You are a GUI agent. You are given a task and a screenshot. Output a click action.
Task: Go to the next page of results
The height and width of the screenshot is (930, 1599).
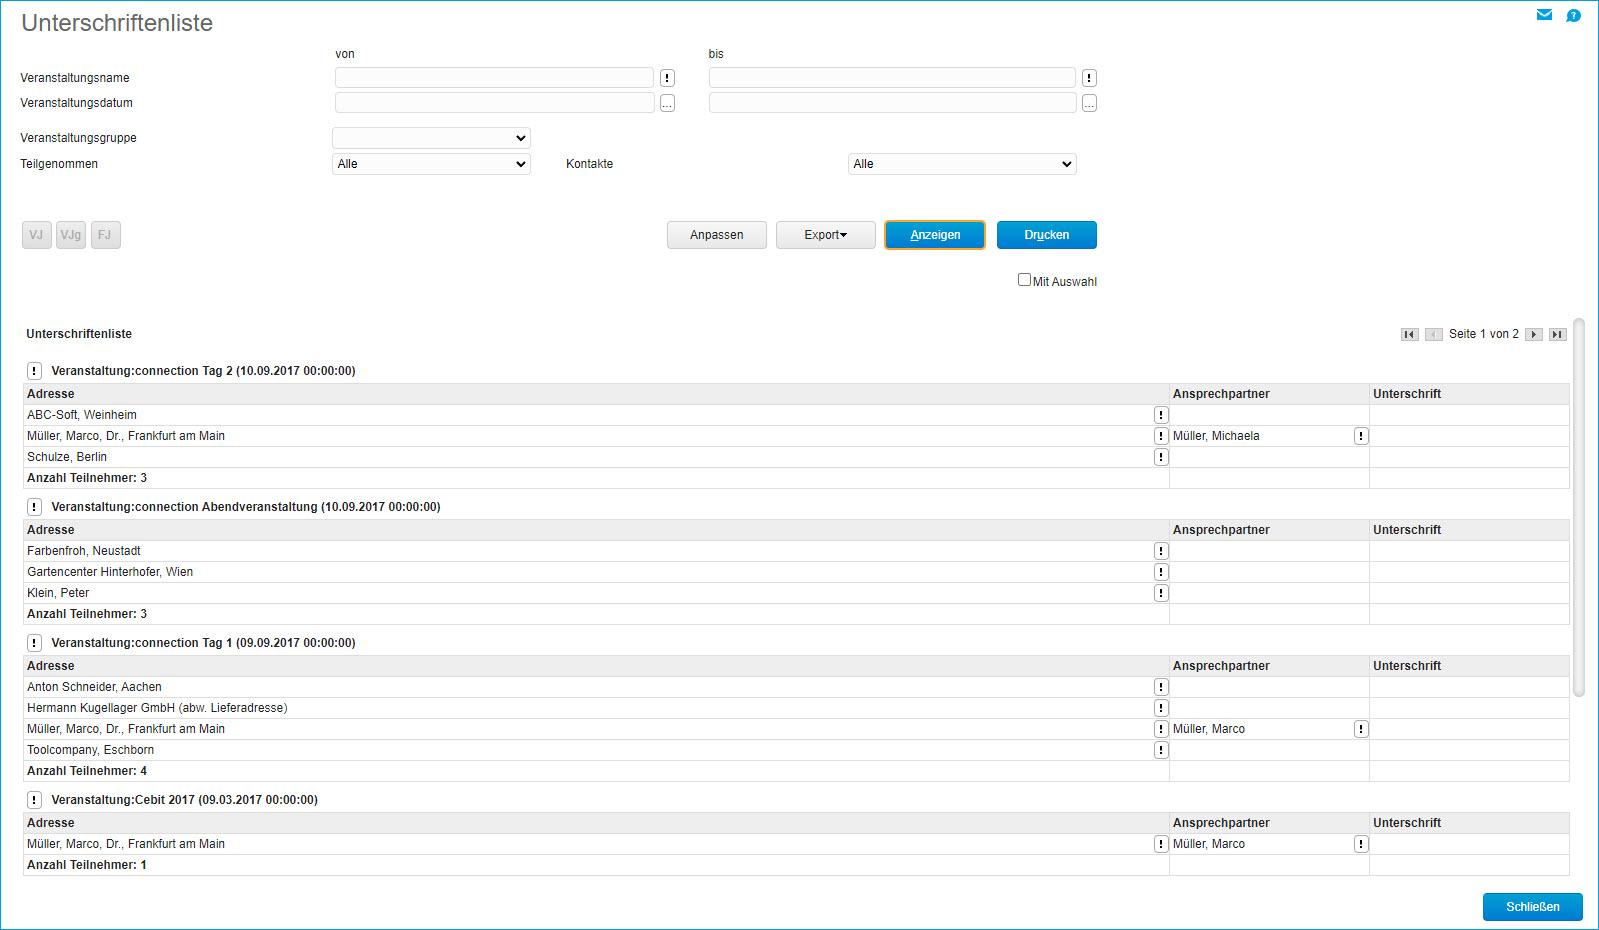coord(1534,334)
